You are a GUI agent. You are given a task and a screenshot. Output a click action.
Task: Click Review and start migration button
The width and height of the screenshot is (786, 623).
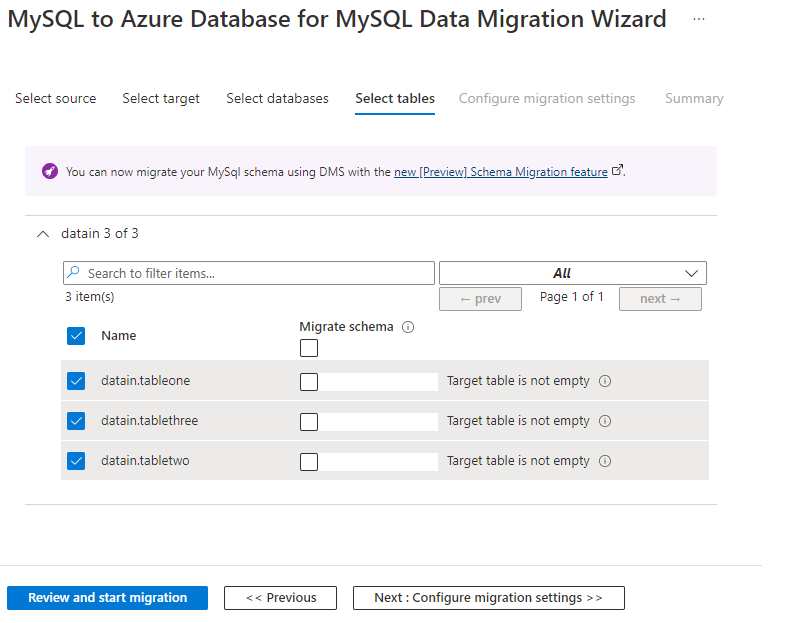coord(107,598)
